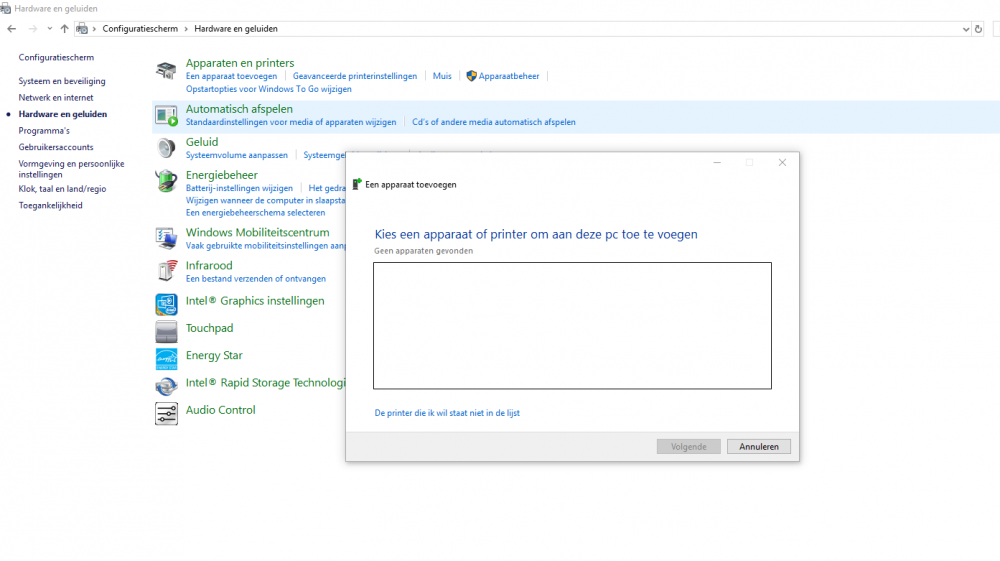Expand the chevron after Configuratiescherm breadcrumb
Image resolution: width=1000 pixels, height=561 pixels.
[186, 29]
